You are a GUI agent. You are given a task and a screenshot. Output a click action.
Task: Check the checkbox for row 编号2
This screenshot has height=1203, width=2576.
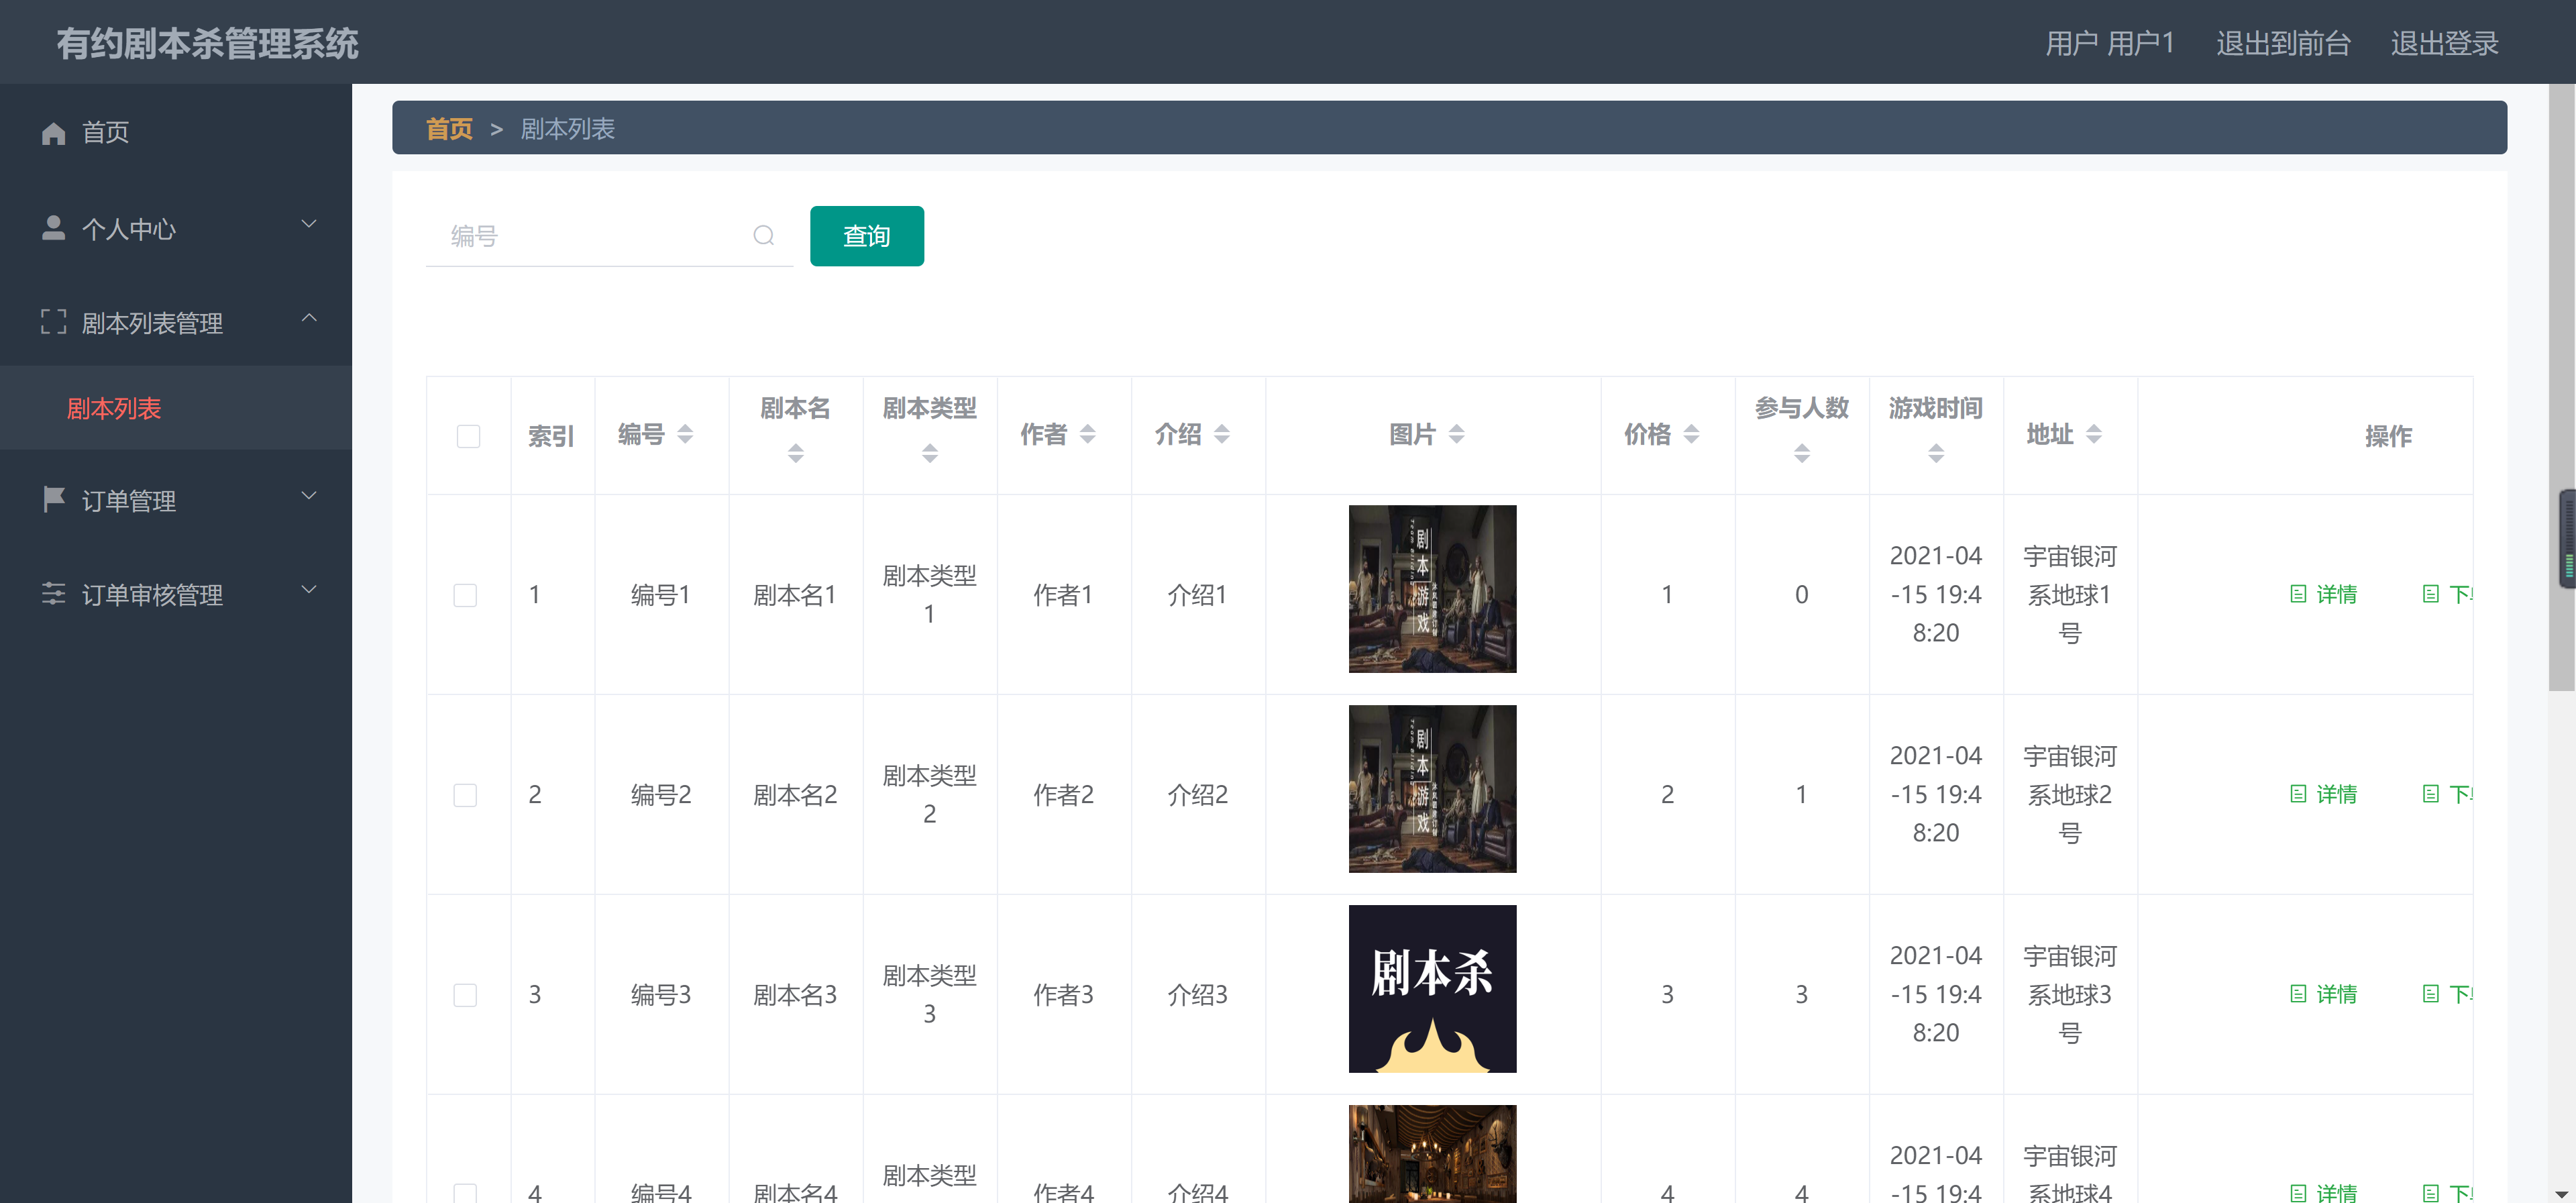point(465,794)
